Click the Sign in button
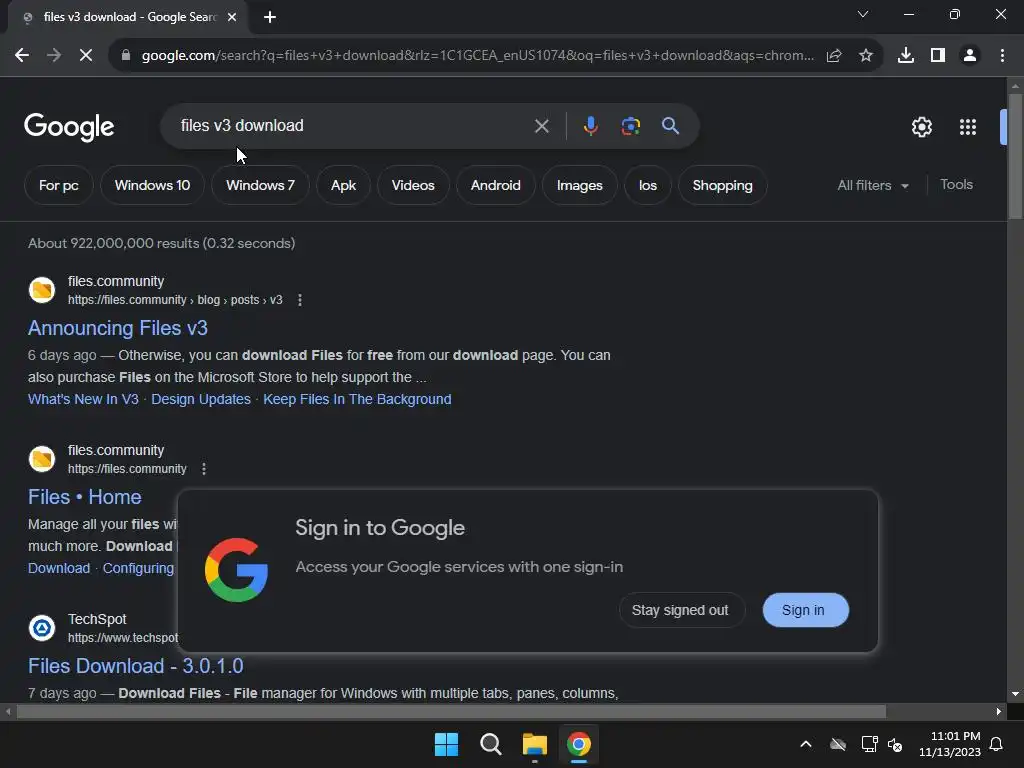Image resolution: width=1024 pixels, height=768 pixels. coord(805,610)
